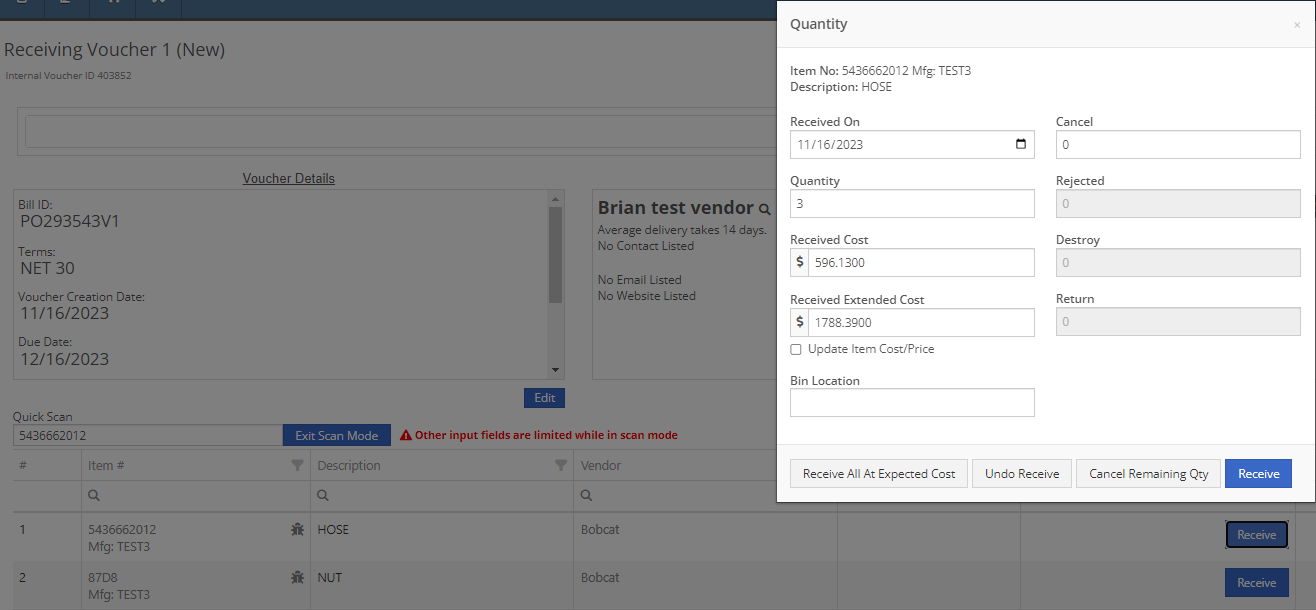The image size is (1316, 610).
Task: Click the disabled Destroy field
Action: (x=1178, y=262)
